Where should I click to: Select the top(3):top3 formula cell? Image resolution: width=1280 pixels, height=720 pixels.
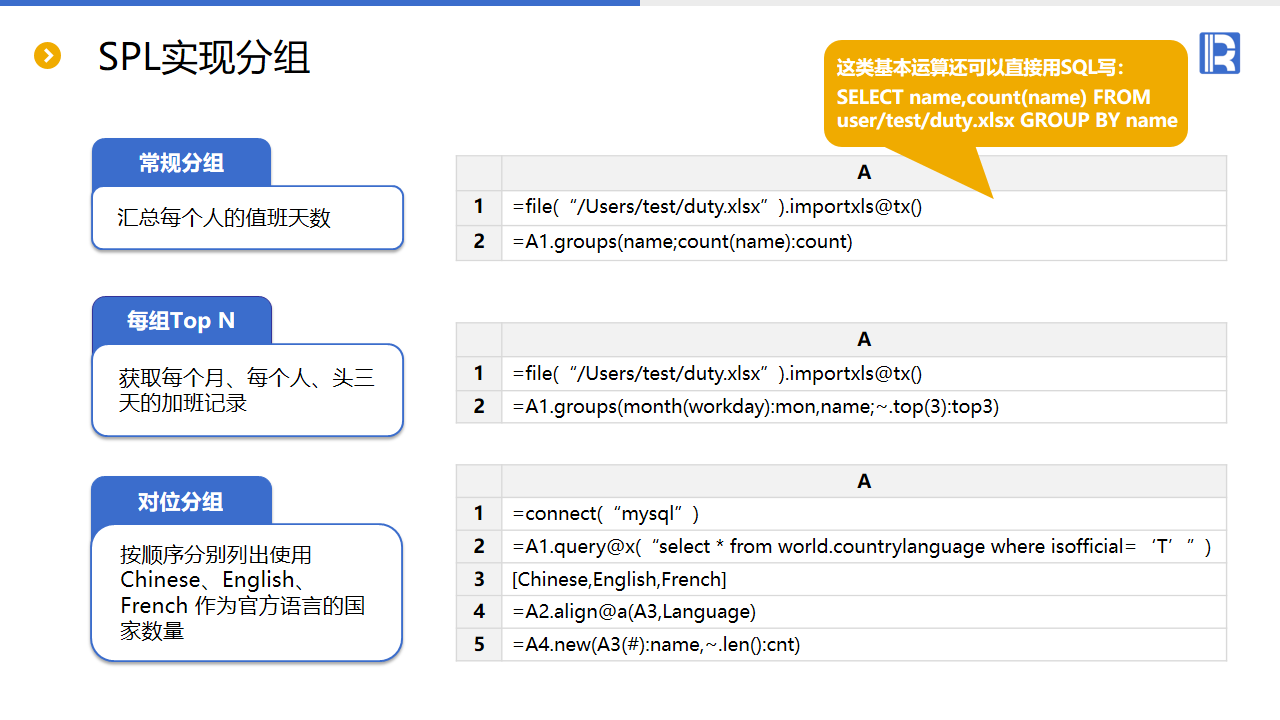pyautogui.click(x=863, y=406)
